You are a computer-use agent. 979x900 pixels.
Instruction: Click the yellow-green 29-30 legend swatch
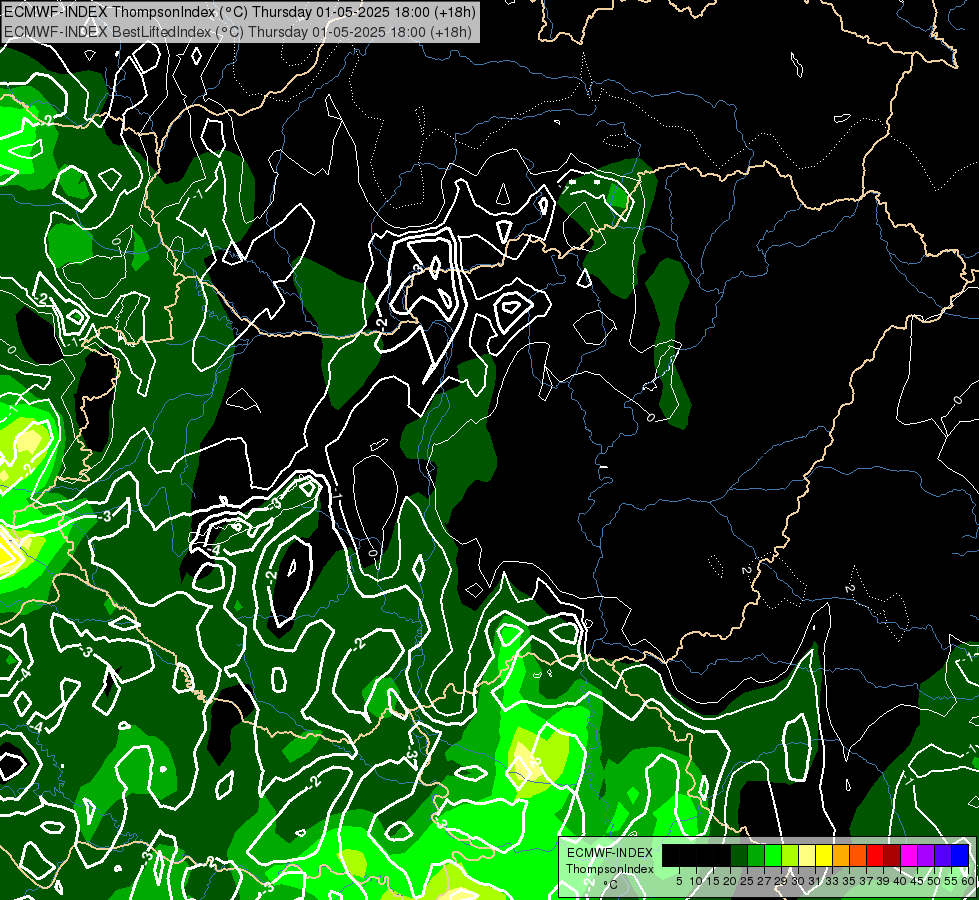tap(790, 855)
